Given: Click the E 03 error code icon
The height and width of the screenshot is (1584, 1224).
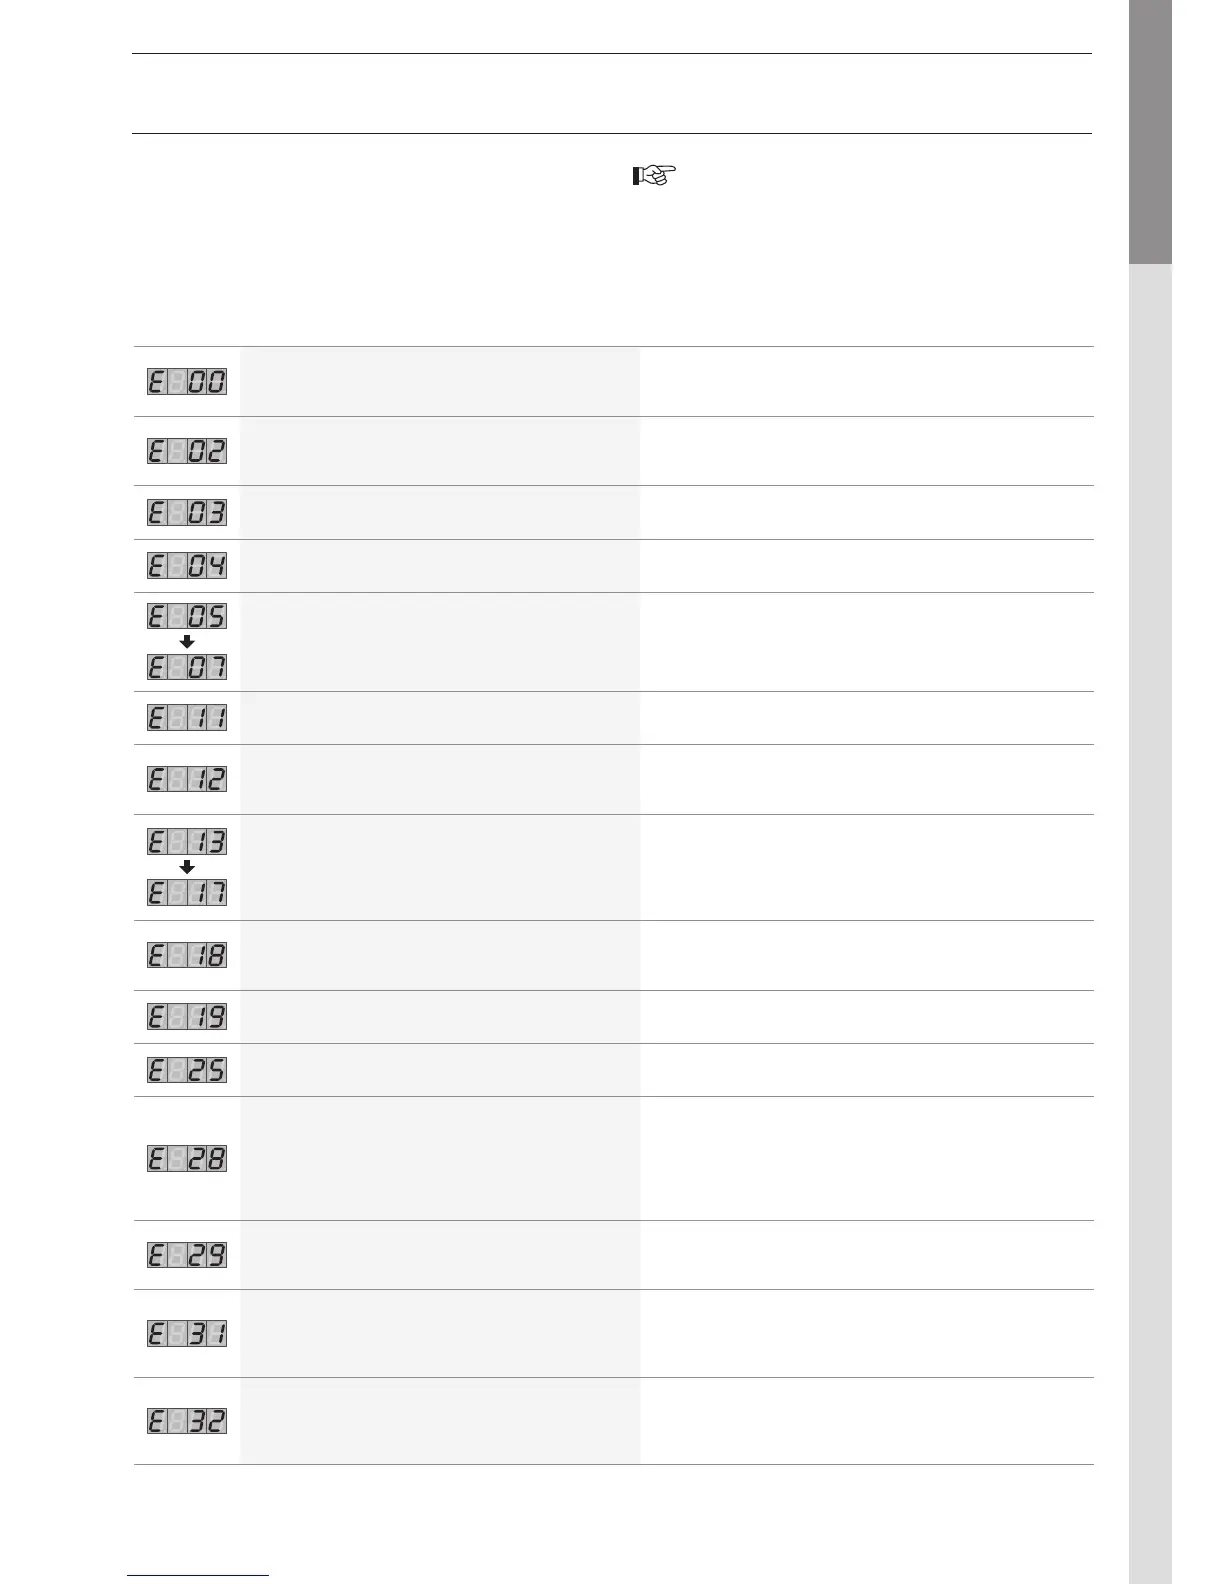Looking at the screenshot, I should [x=187, y=512].
